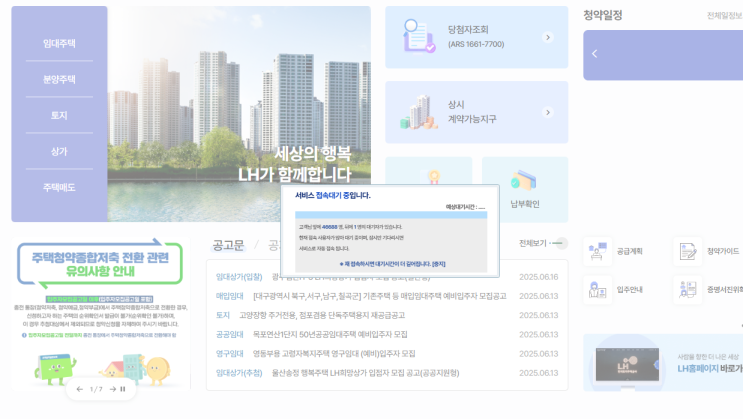The height and width of the screenshot is (419, 743).
Task: Click 전체보기 for all notices
Action: (533, 243)
